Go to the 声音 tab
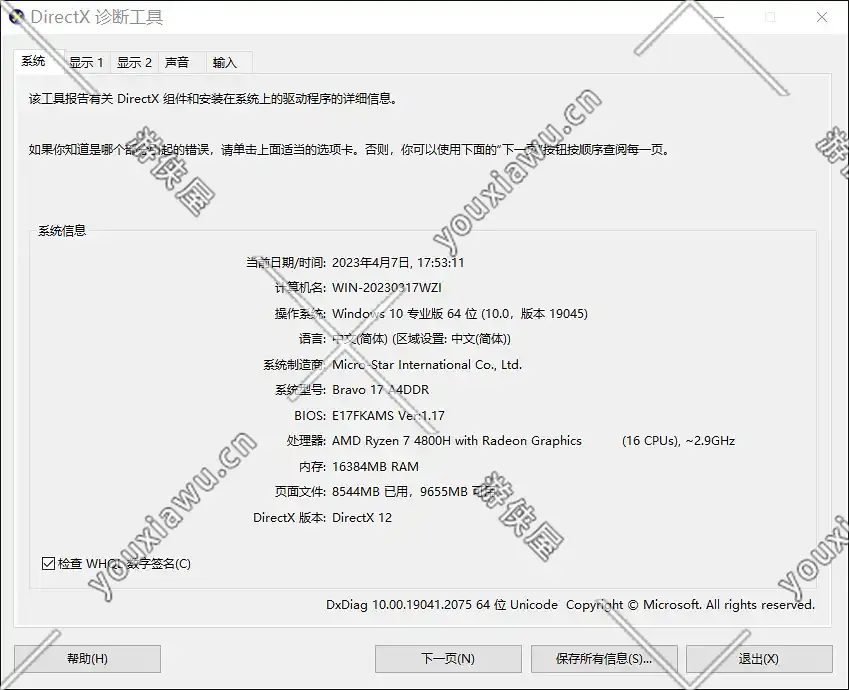This screenshot has height=690, width=849. pyautogui.click(x=177, y=62)
